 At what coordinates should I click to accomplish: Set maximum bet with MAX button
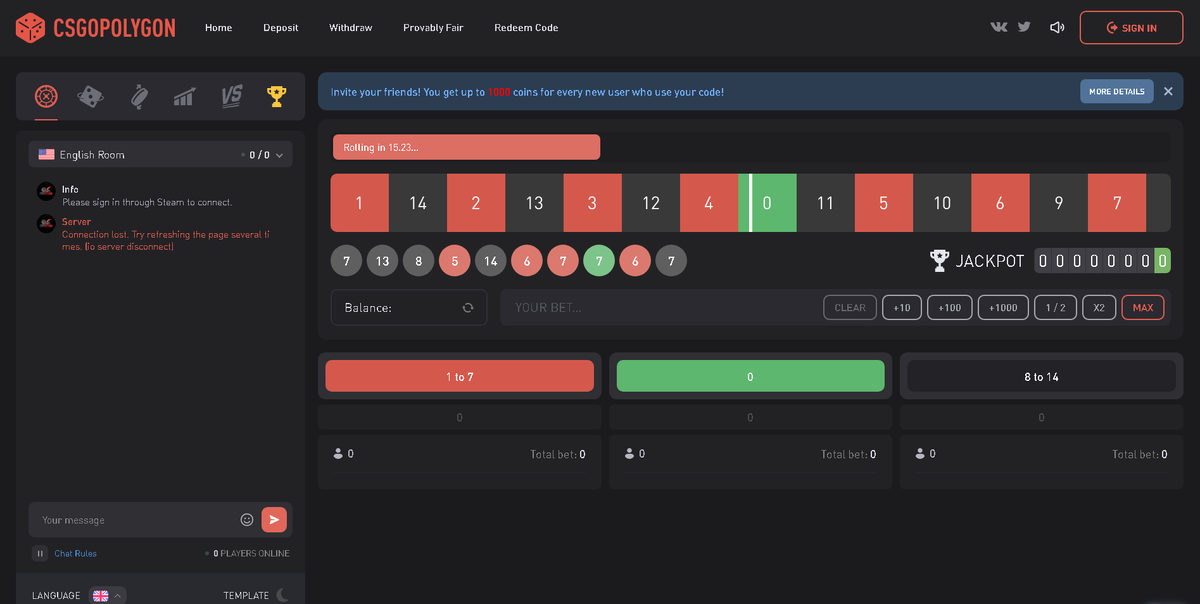(x=1143, y=308)
